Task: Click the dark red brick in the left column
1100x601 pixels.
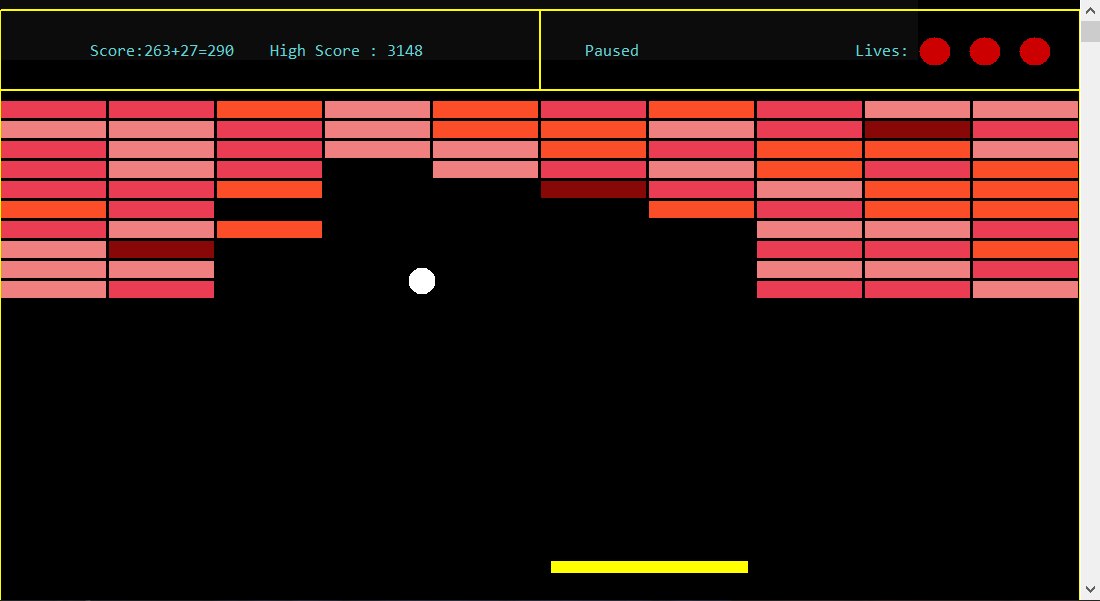Action: 161,250
